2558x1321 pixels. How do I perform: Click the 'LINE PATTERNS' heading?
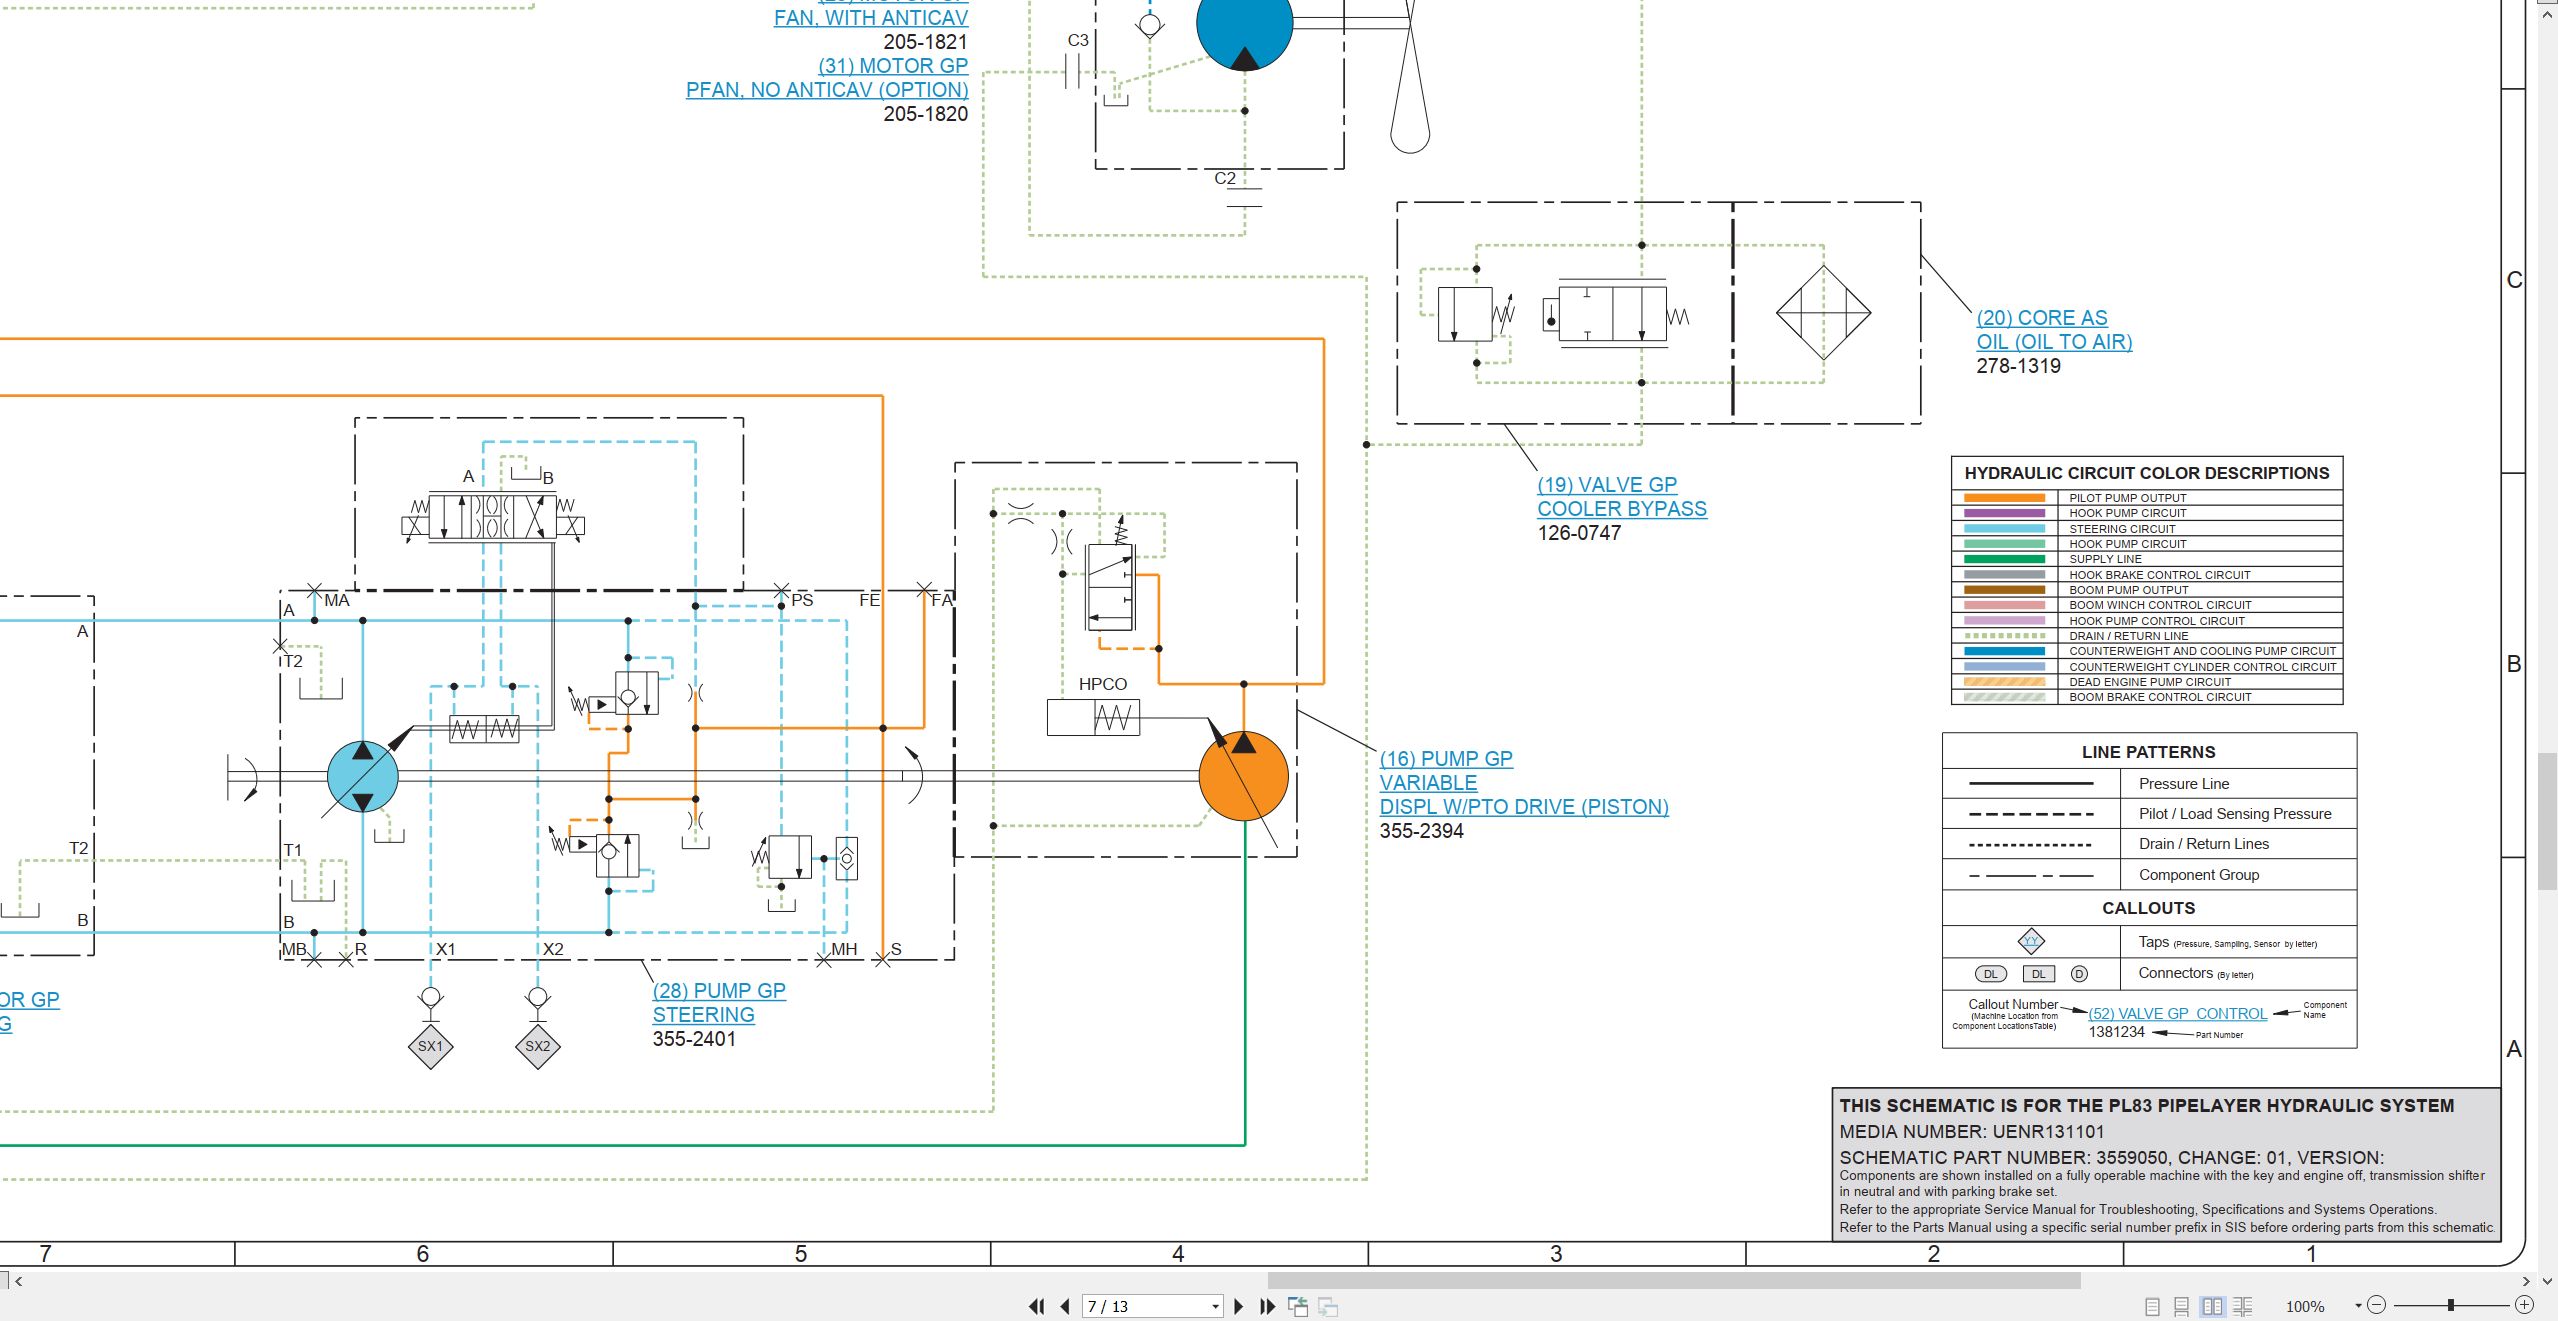point(2148,752)
